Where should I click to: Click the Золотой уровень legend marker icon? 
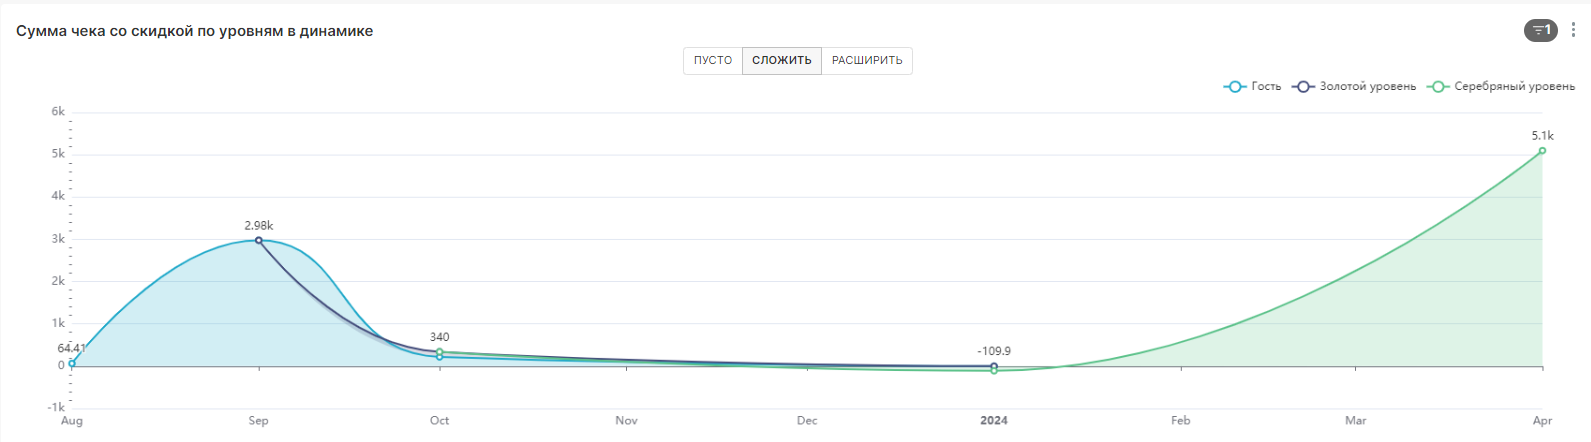click(x=1302, y=87)
